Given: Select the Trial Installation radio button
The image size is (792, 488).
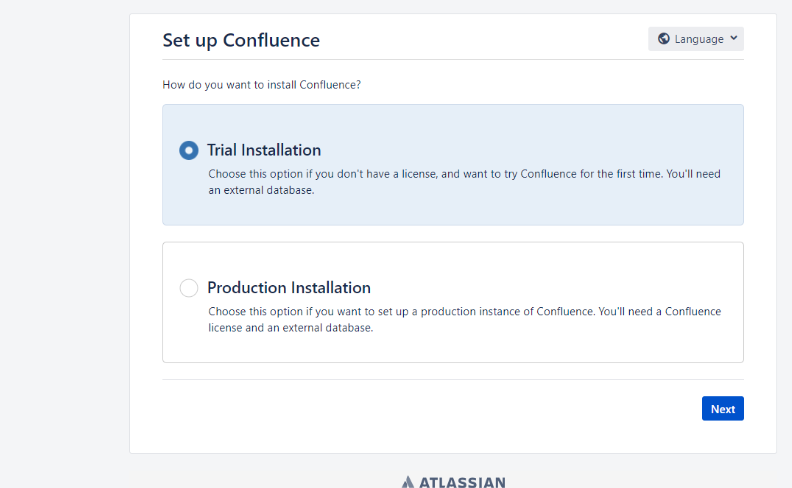Looking at the screenshot, I should (x=189, y=150).
